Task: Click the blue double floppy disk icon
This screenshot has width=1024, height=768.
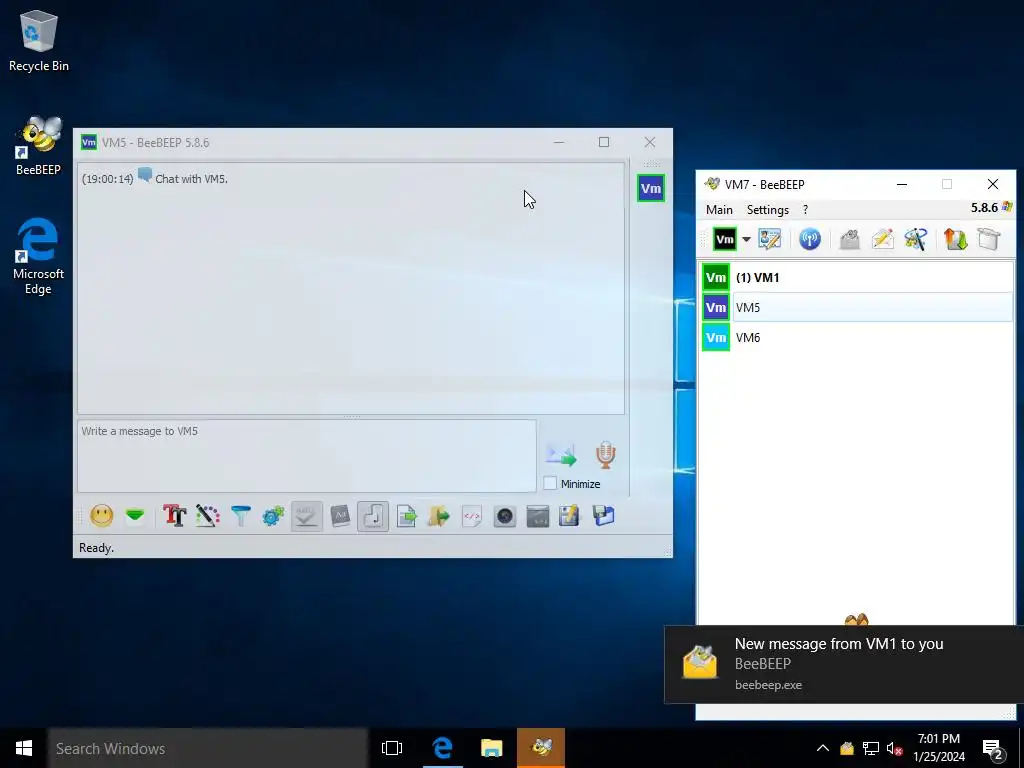Action: click(603, 516)
